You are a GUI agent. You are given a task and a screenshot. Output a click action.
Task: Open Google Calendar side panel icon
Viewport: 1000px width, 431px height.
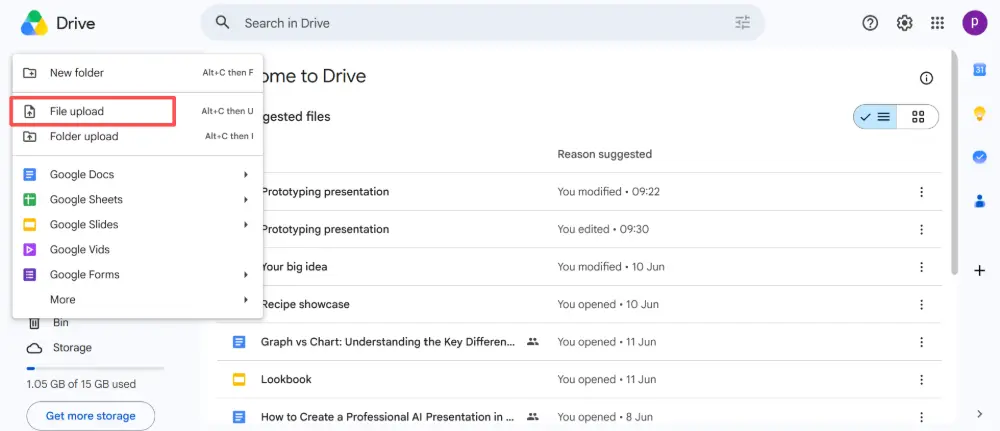[x=980, y=70]
